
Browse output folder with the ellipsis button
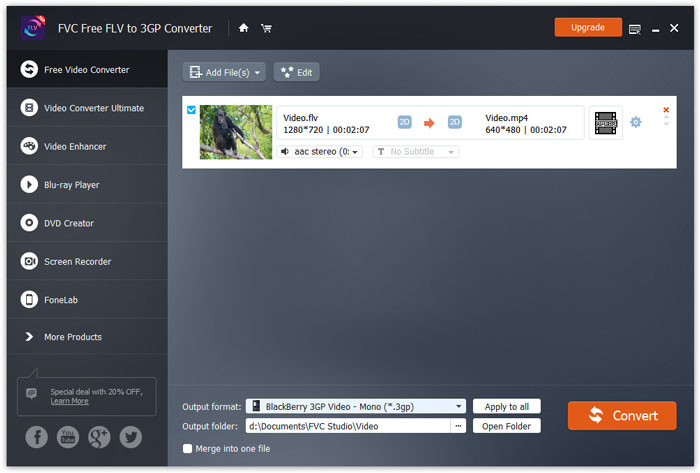click(x=458, y=426)
